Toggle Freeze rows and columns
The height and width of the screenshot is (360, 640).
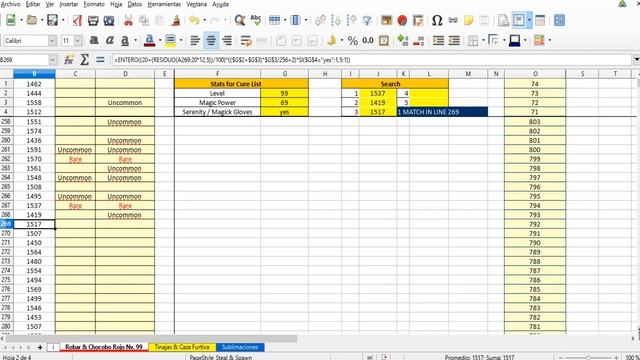pos(519,20)
